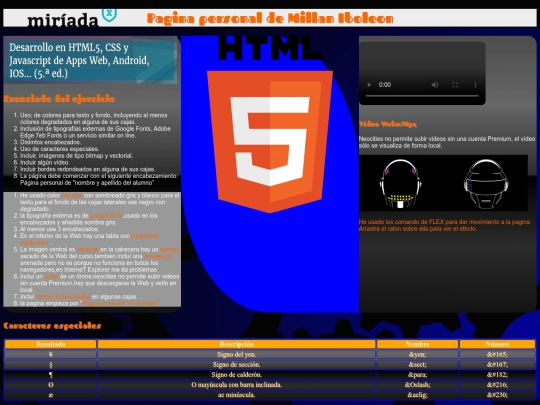Click list item 'Al menos use 3 encabezados.'
Viewport: 540px width, 405px height.
[59, 229]
